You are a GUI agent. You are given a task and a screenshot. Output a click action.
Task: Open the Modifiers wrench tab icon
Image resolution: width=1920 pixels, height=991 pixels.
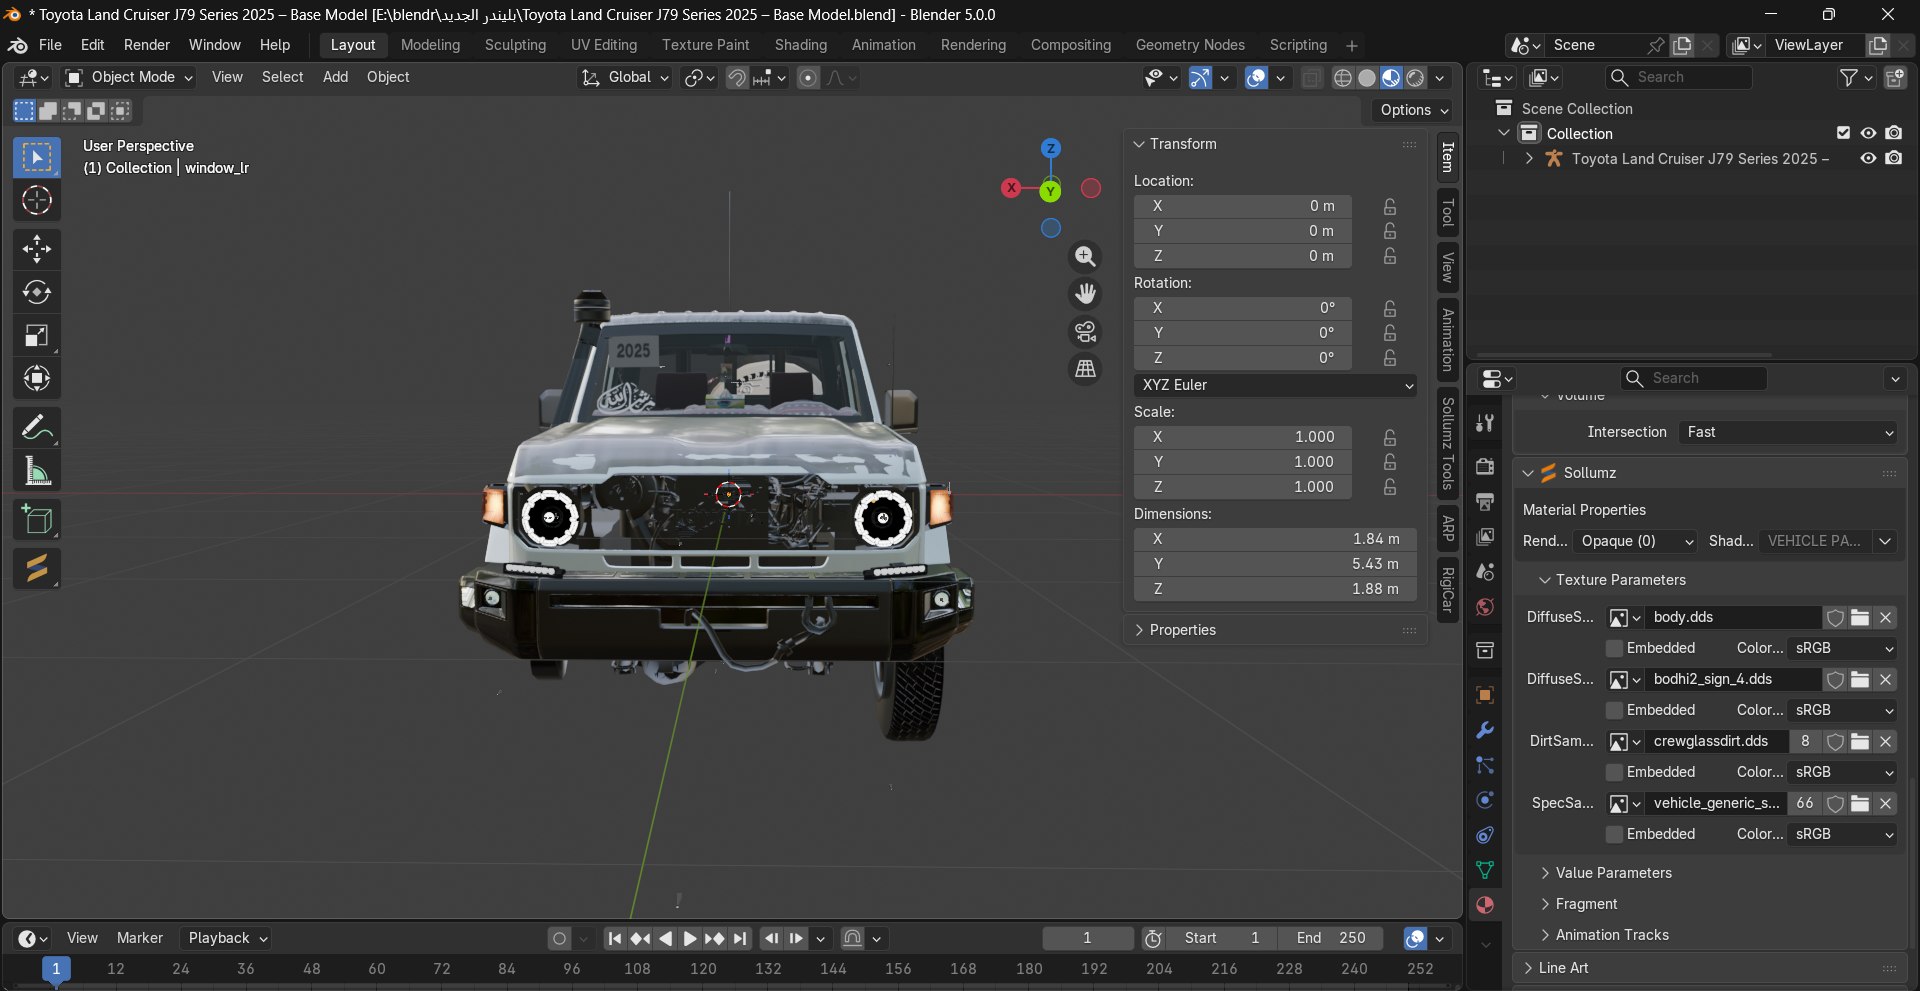click(x=1485, y=730)
